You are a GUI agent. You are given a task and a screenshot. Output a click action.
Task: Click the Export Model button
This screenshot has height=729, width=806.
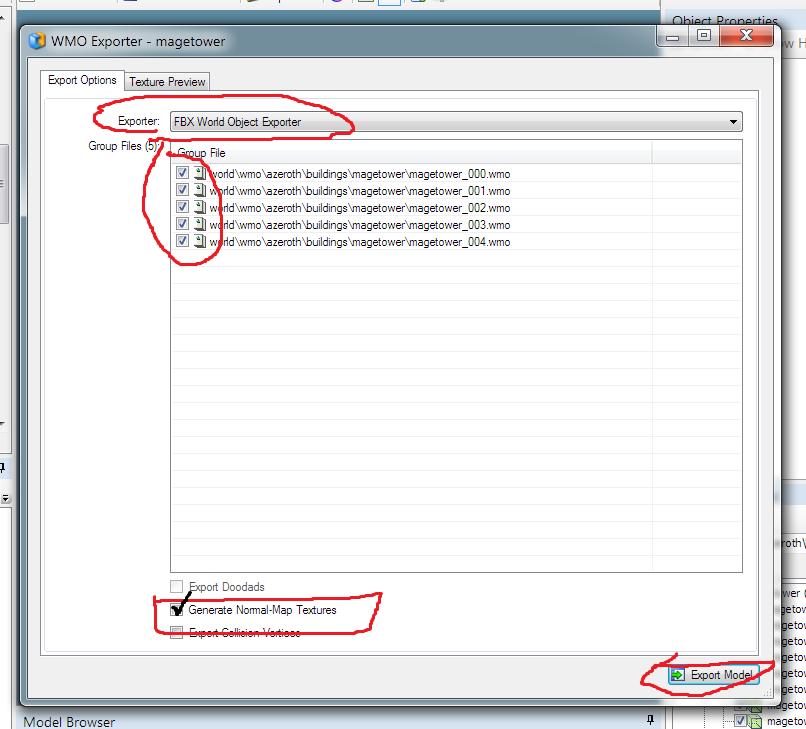pos(714,675)
